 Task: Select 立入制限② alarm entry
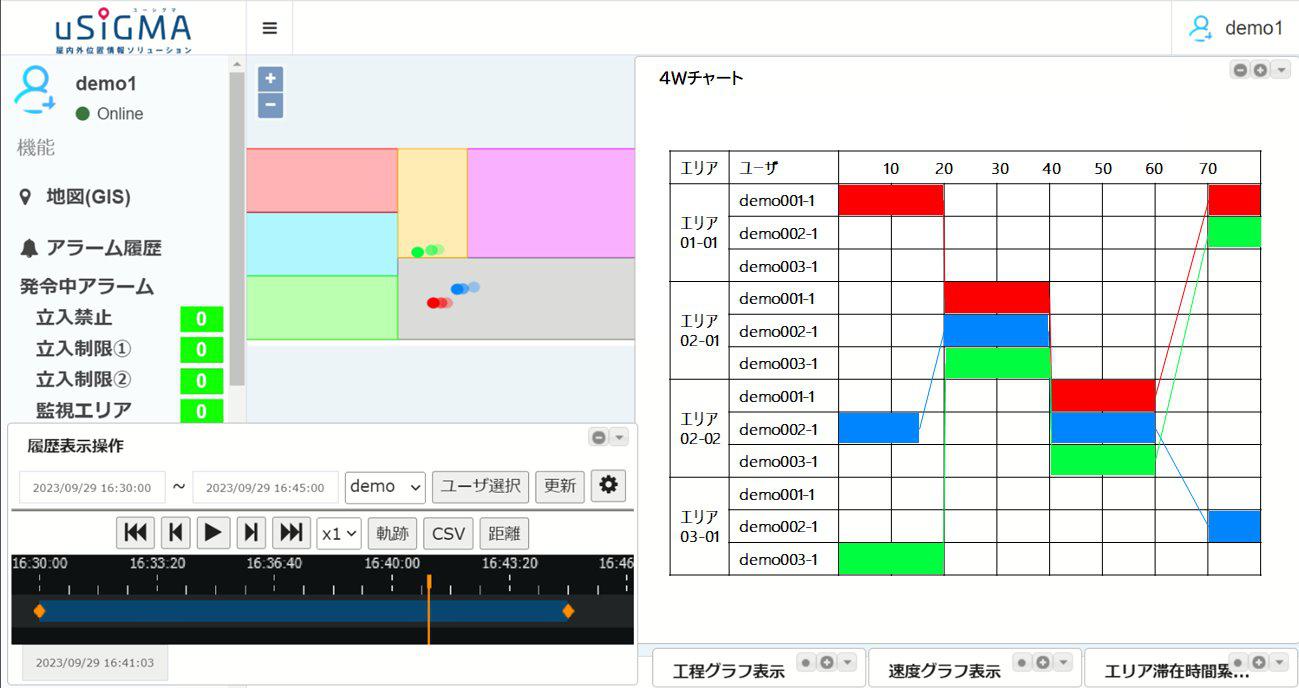tap(84, 380)
